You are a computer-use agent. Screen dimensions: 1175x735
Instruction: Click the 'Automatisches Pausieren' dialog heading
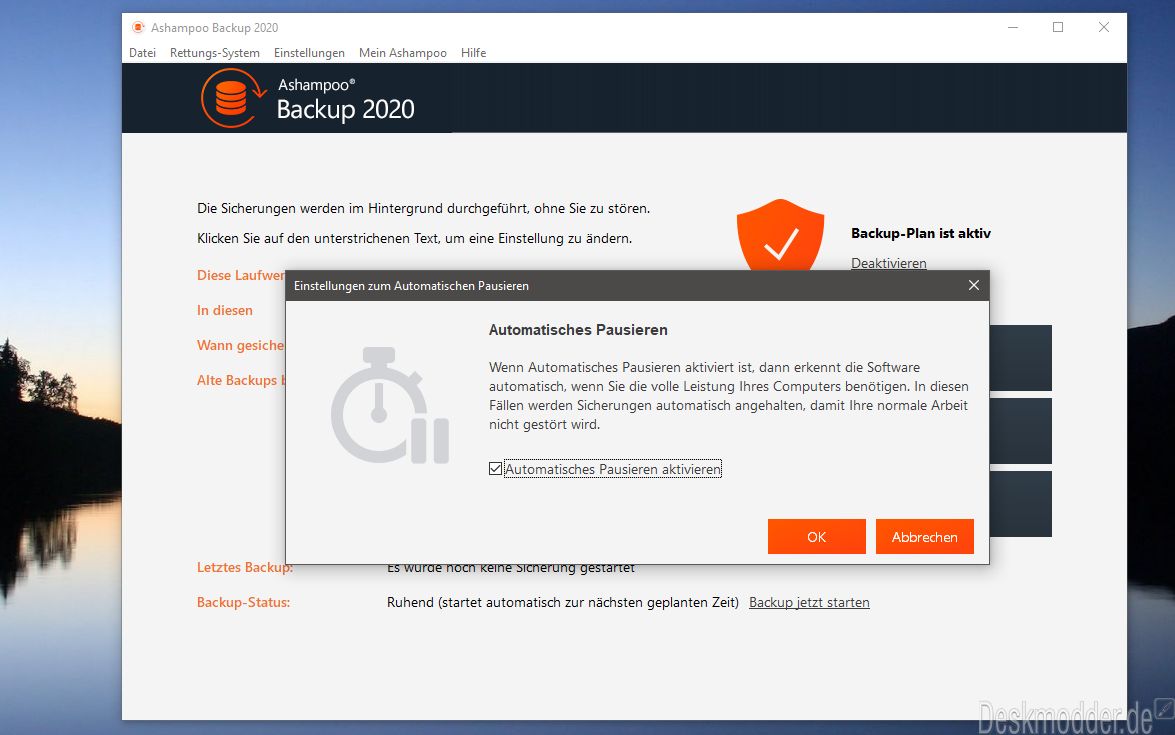(578, 330)
